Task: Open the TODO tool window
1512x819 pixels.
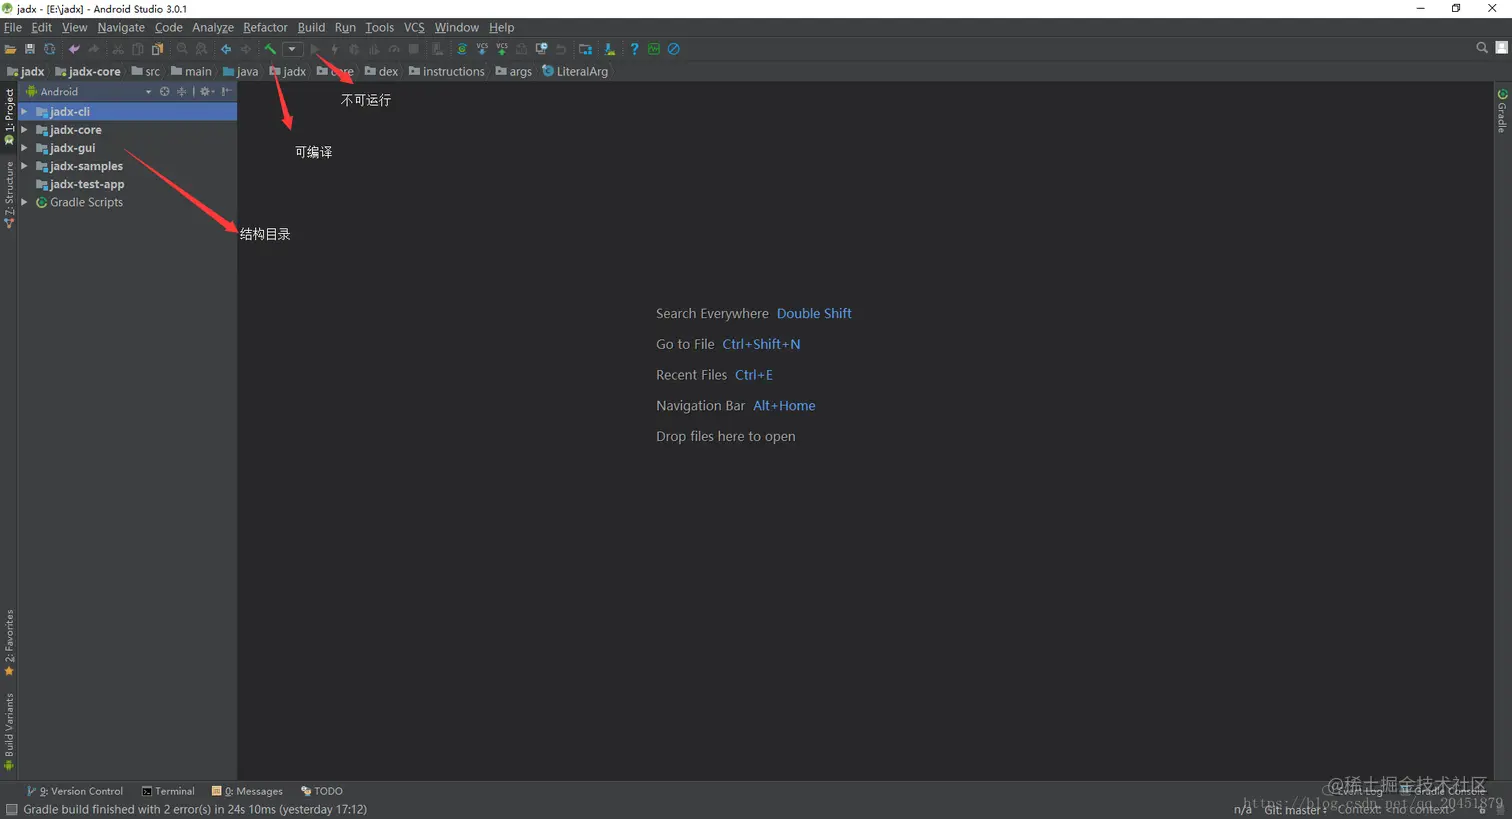Action: pyautogui.click(x=322, y=791)
